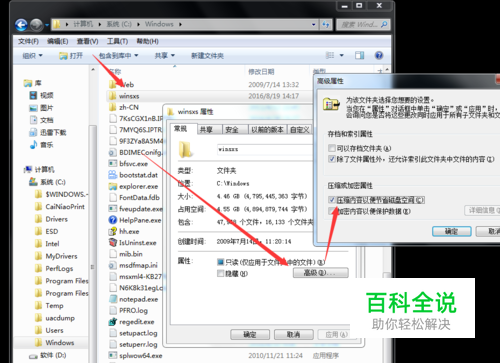
Task: Open the Help question mark icon
Action: (x=379, y=55)
